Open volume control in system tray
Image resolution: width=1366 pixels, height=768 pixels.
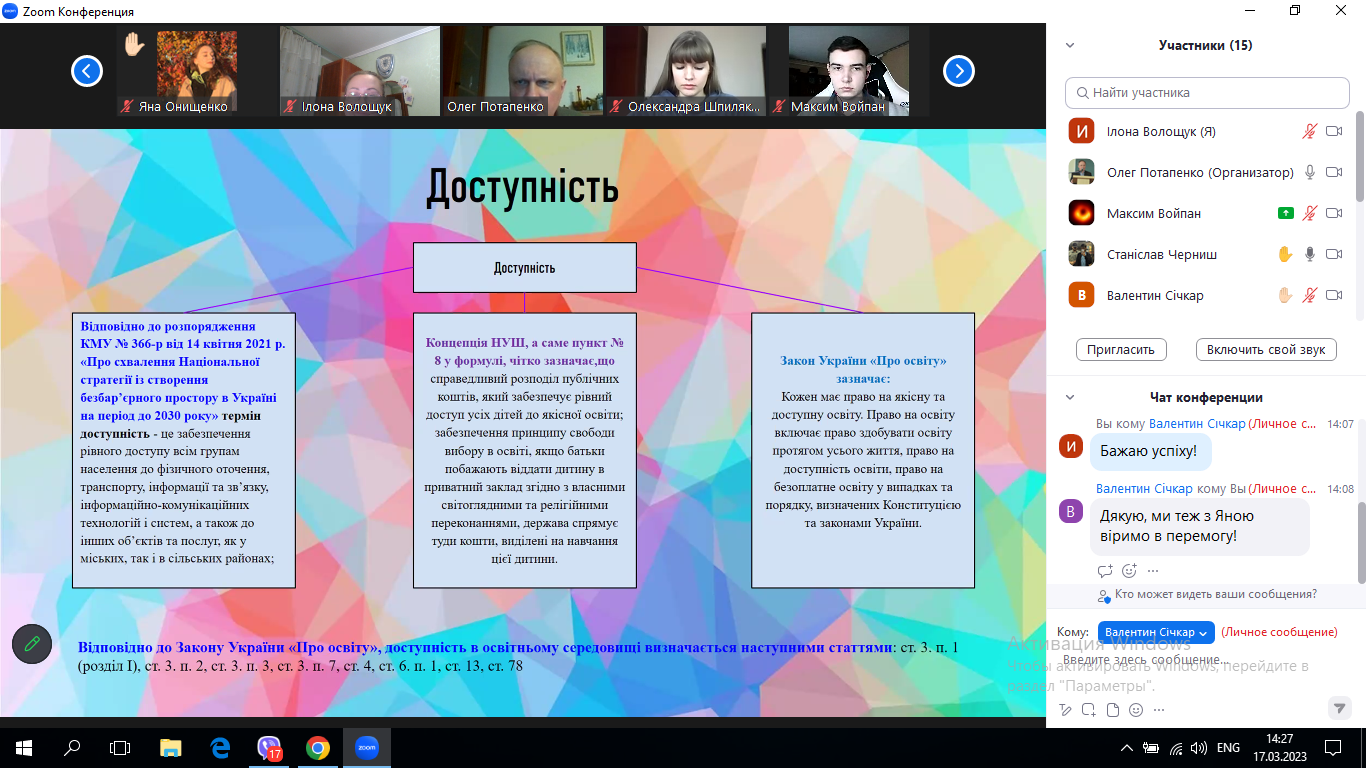(1200, 748)
